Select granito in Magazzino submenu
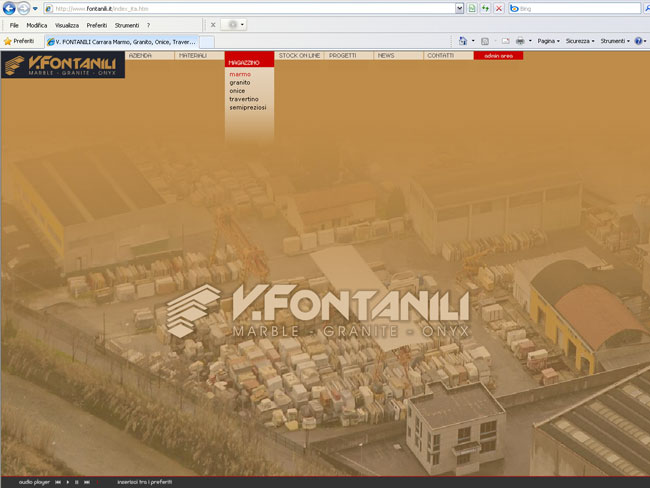Viewport: 650px width, 488px height. [240, 83]
